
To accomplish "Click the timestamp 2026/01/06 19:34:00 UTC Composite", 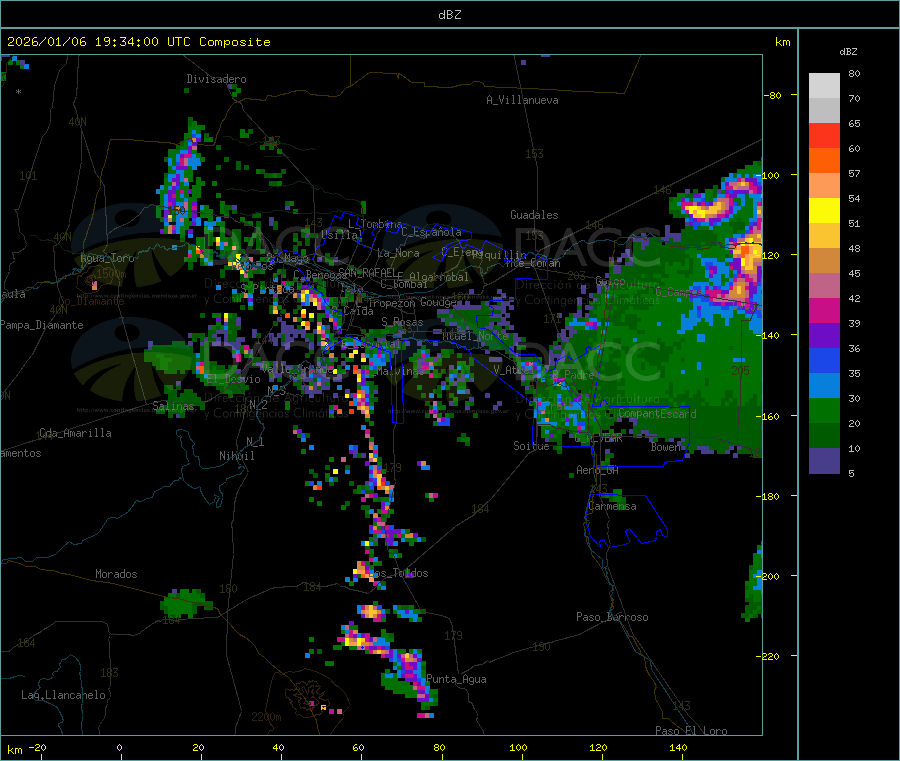I will click(138, 42).
